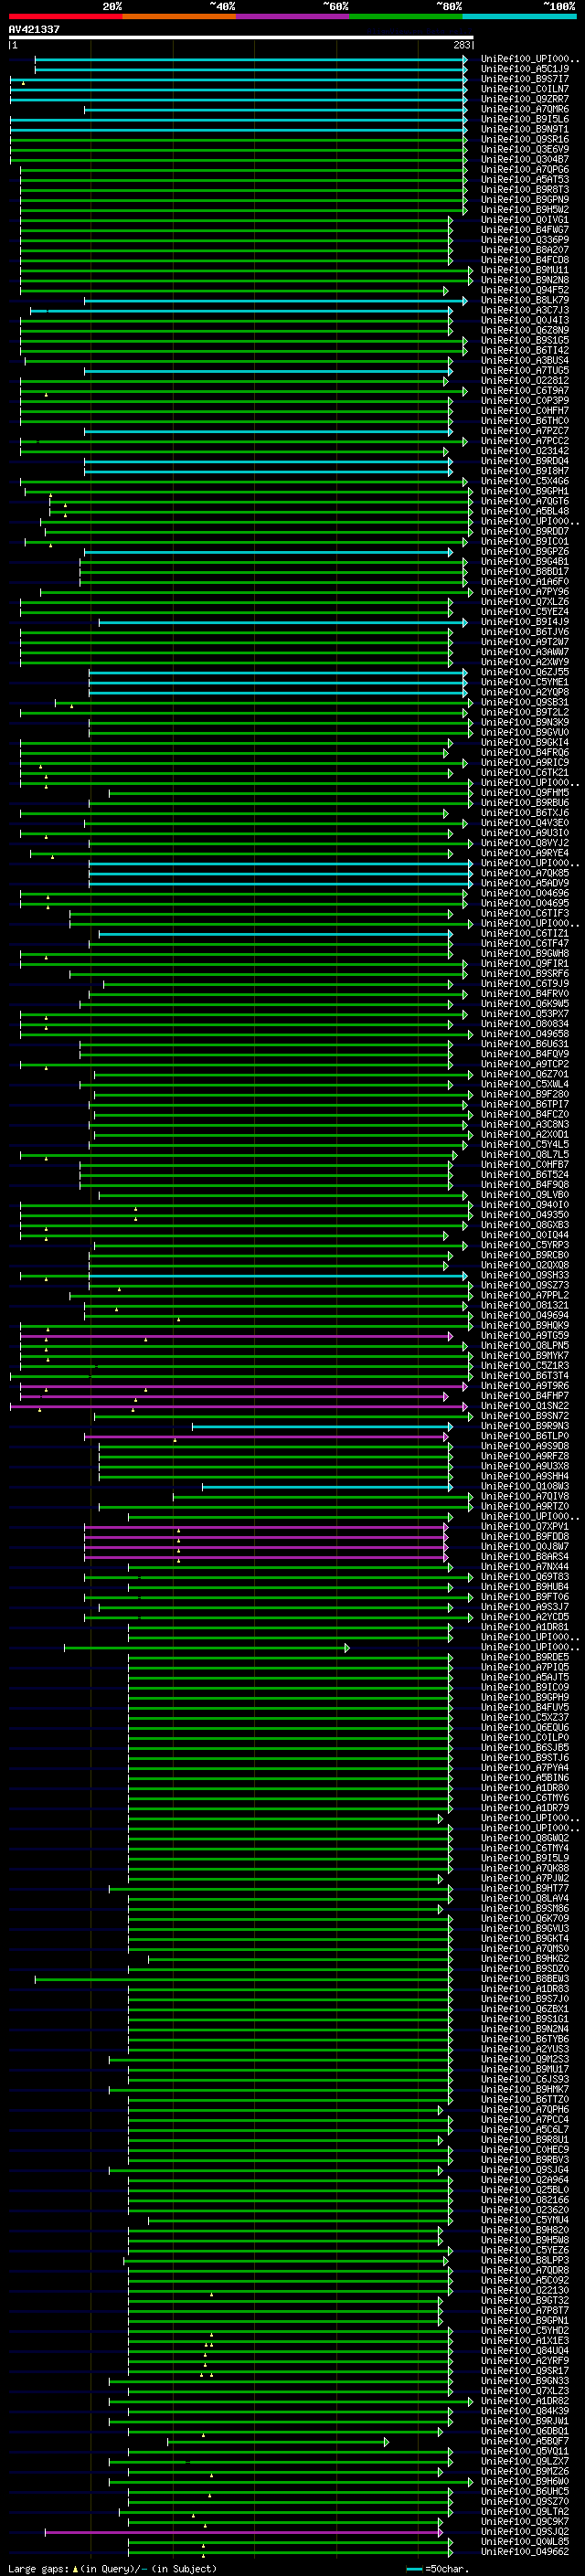Click the cyan alignment bar of UniRef100_B8LK79
The width and height of the screenshot is (585, 2576).
275,300
